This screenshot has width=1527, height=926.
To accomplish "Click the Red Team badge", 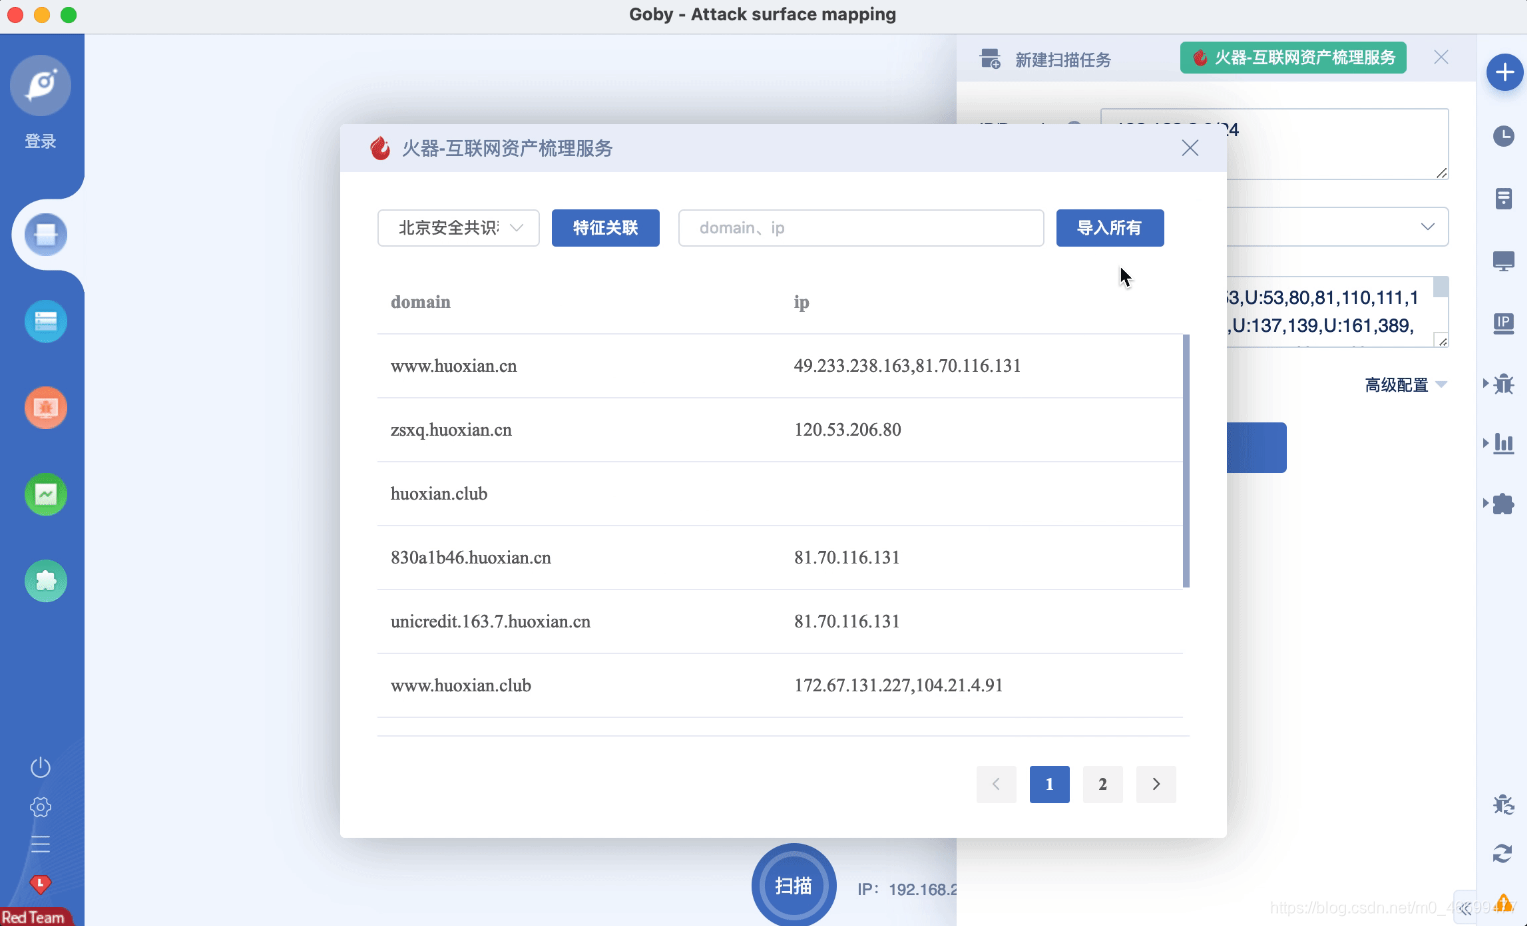I will point(35,916).
